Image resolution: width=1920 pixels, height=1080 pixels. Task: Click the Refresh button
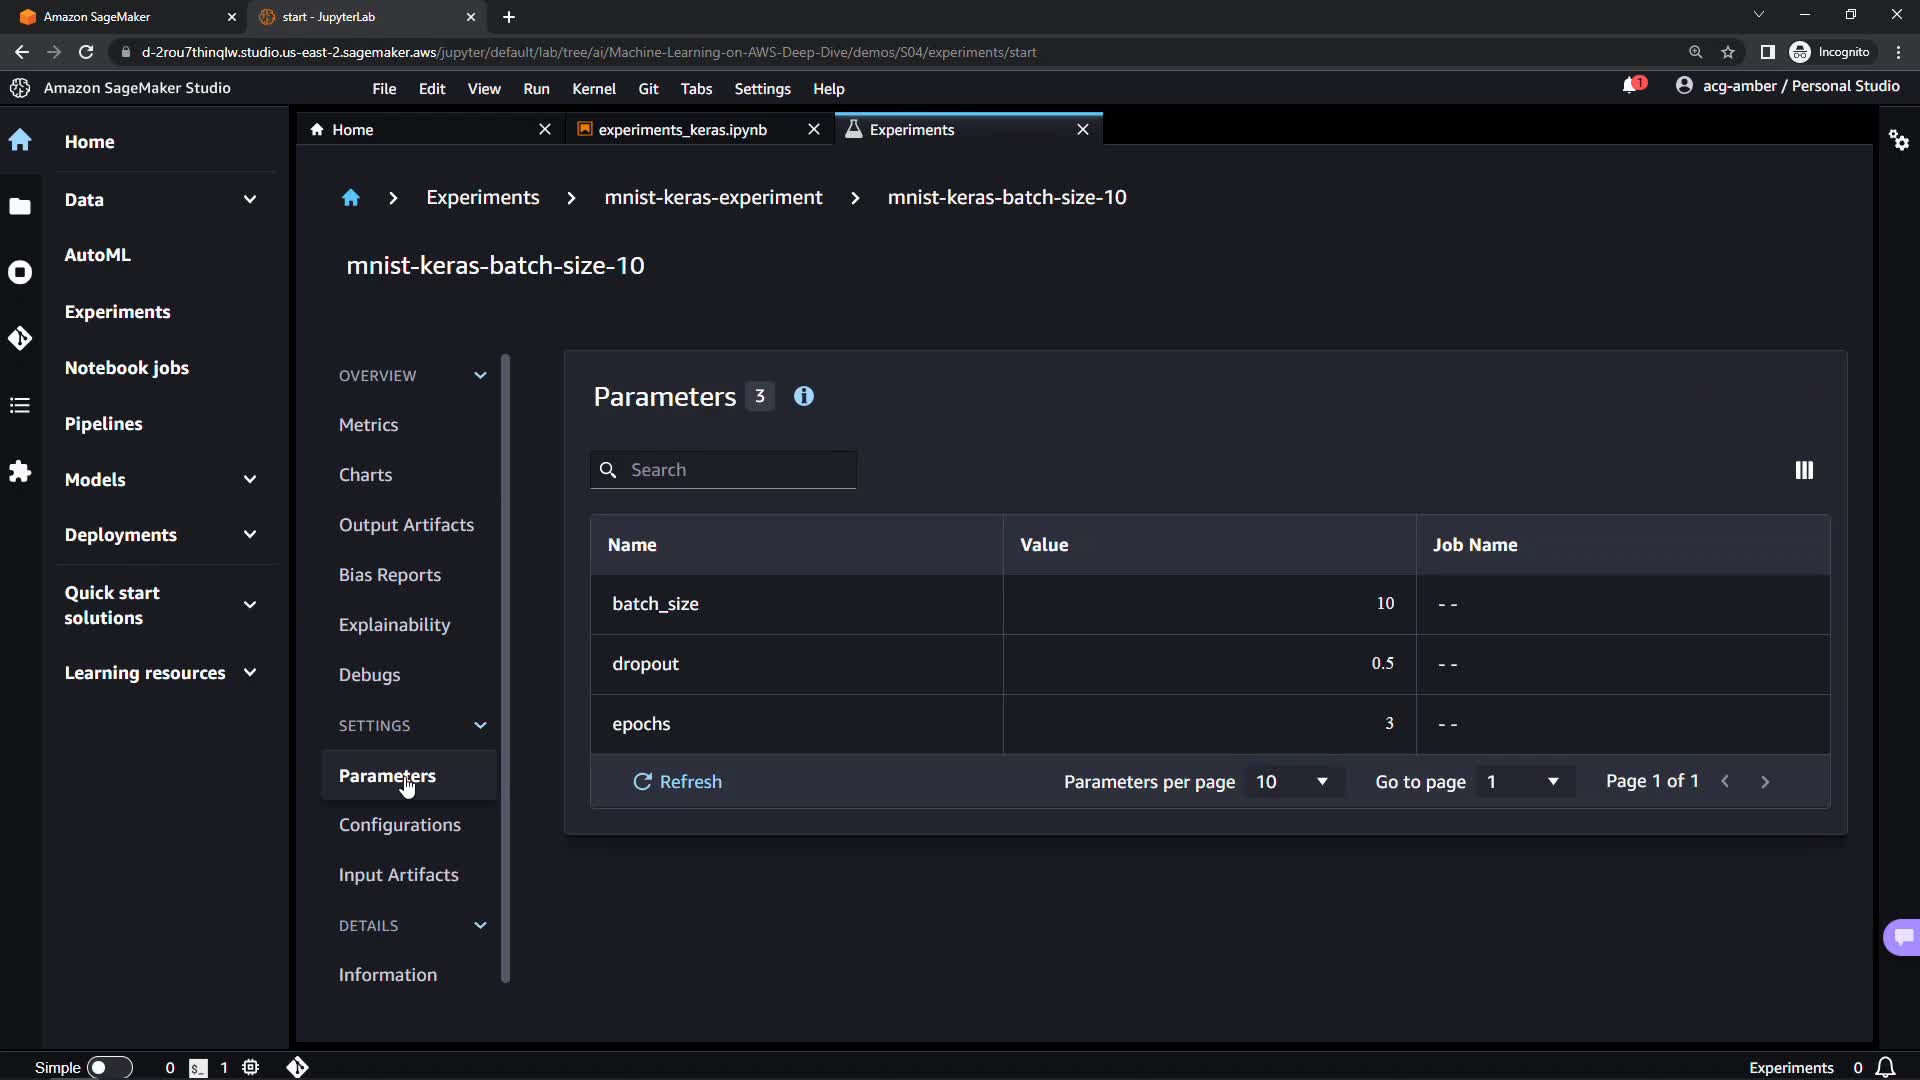[x=677, y=781]
